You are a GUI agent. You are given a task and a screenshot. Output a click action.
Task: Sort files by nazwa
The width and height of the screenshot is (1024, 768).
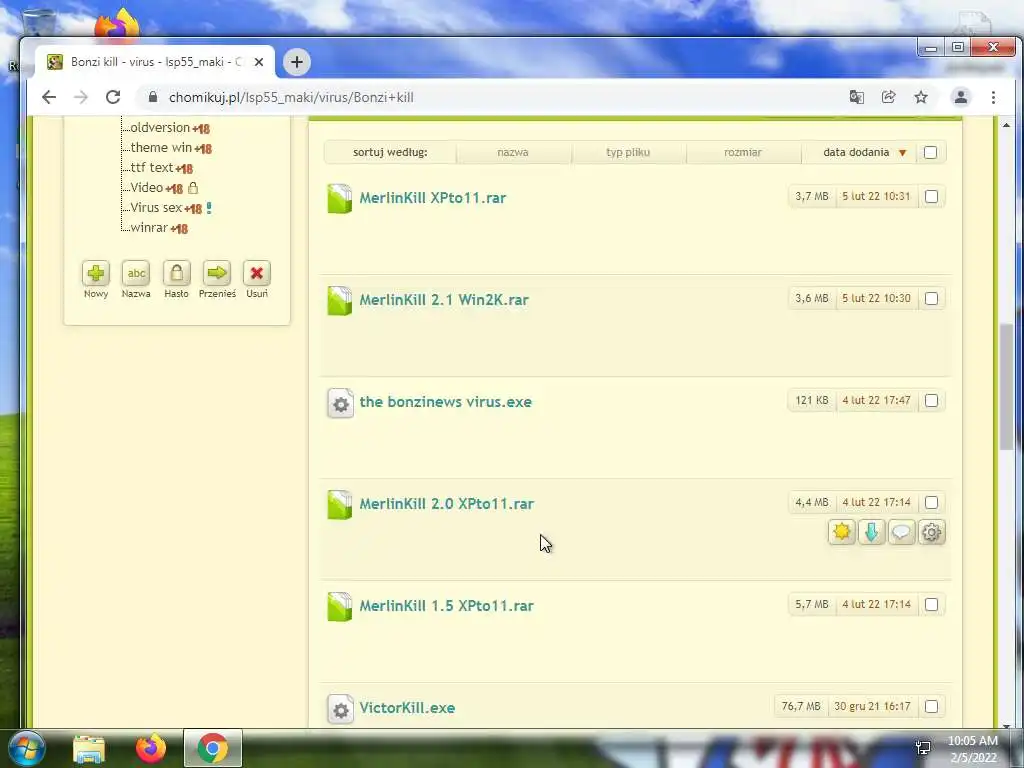click(x=513, y=152)
